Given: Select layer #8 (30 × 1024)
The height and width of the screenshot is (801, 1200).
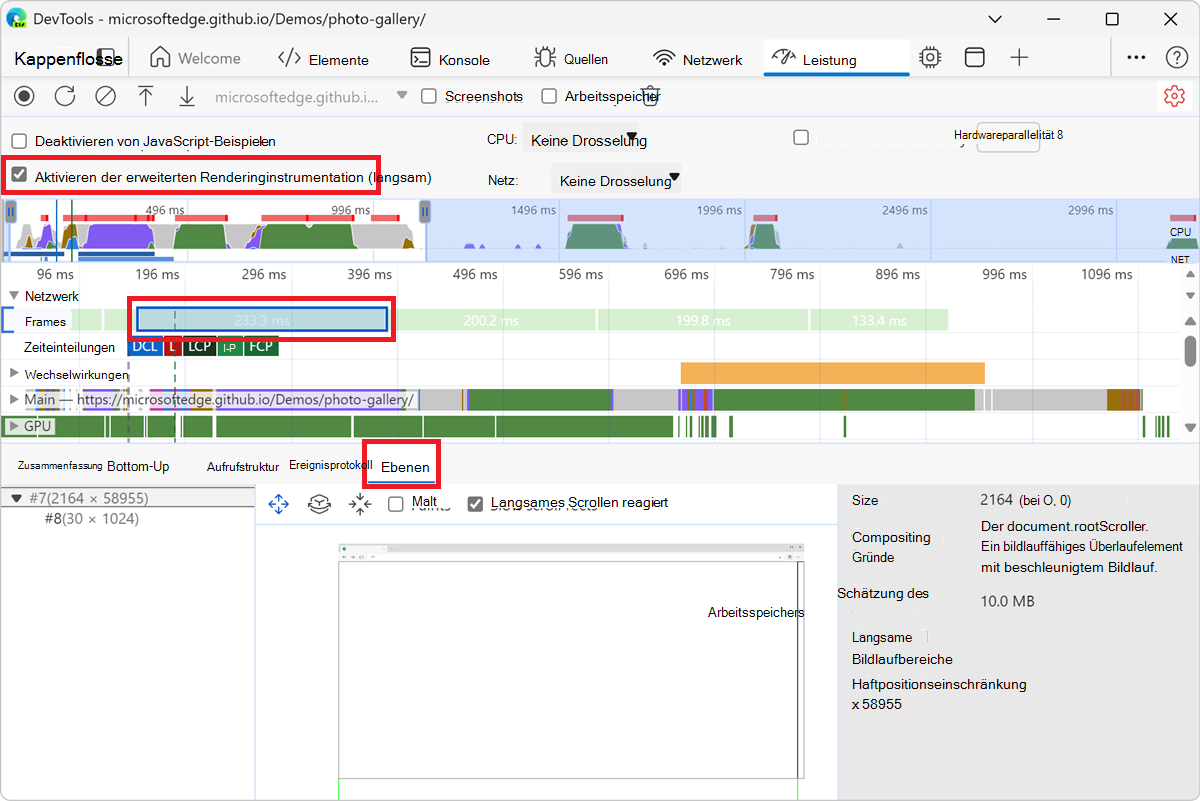Looking at the screenshot, I should (91, 519).
